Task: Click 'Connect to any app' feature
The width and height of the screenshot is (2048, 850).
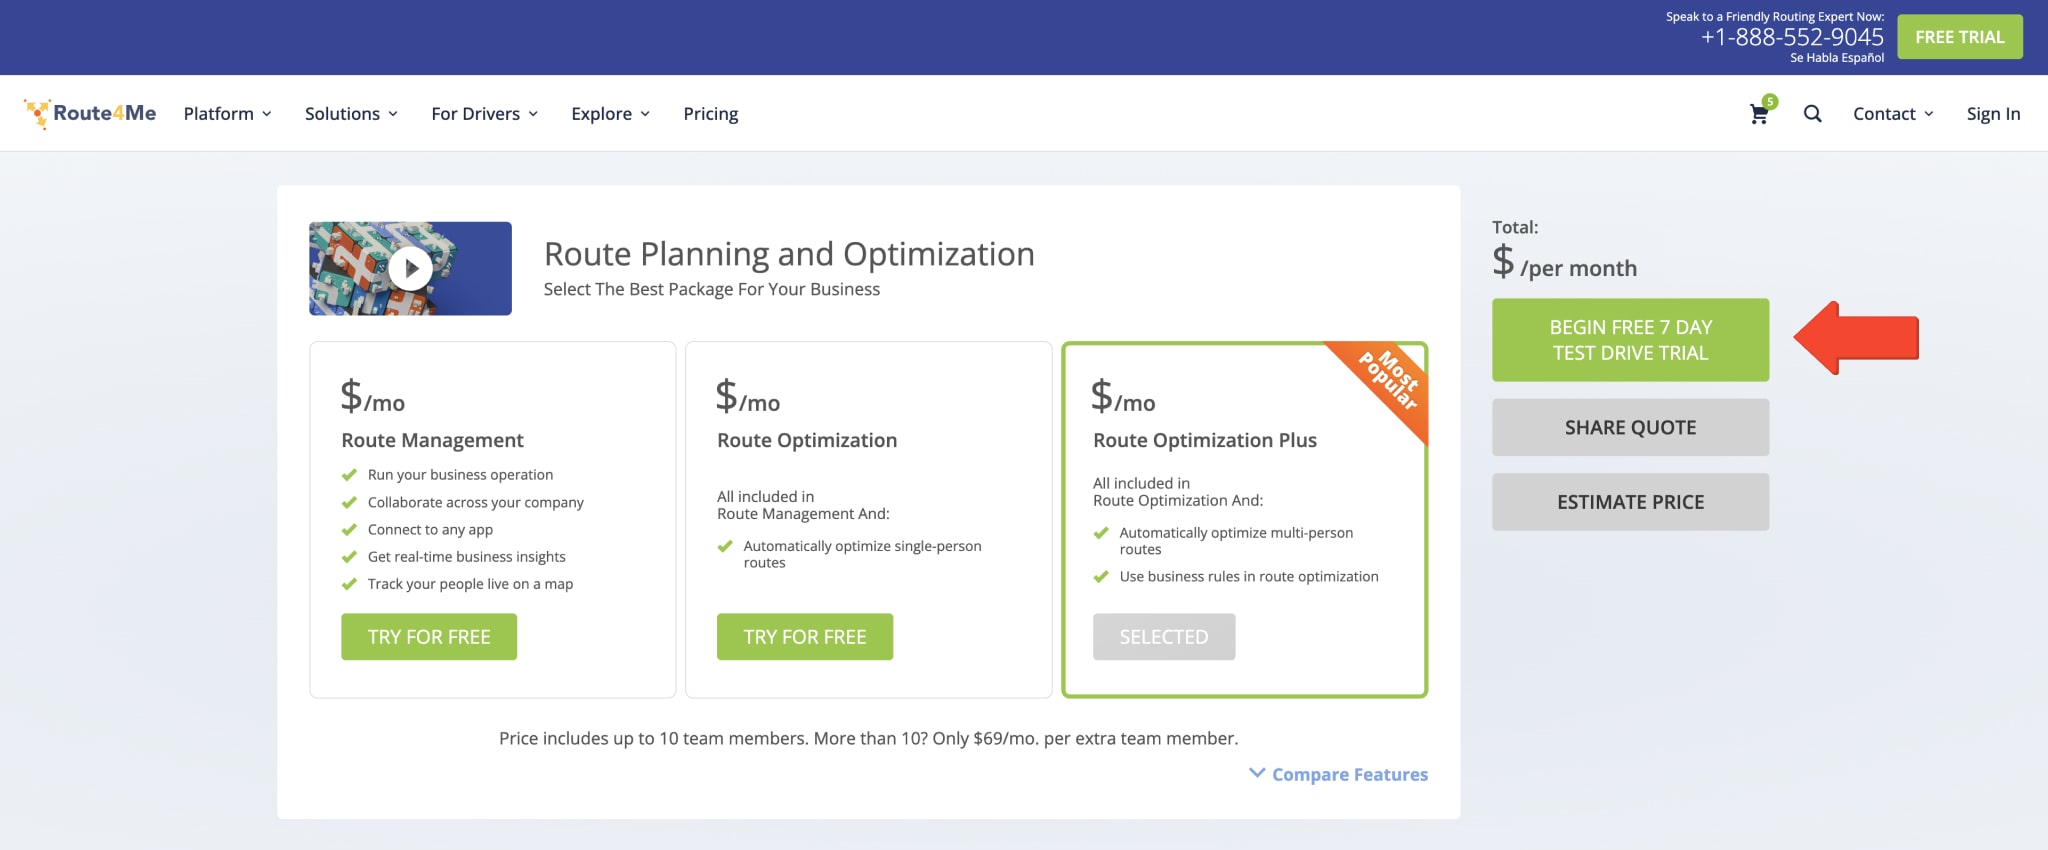Action: click(430, 530)
